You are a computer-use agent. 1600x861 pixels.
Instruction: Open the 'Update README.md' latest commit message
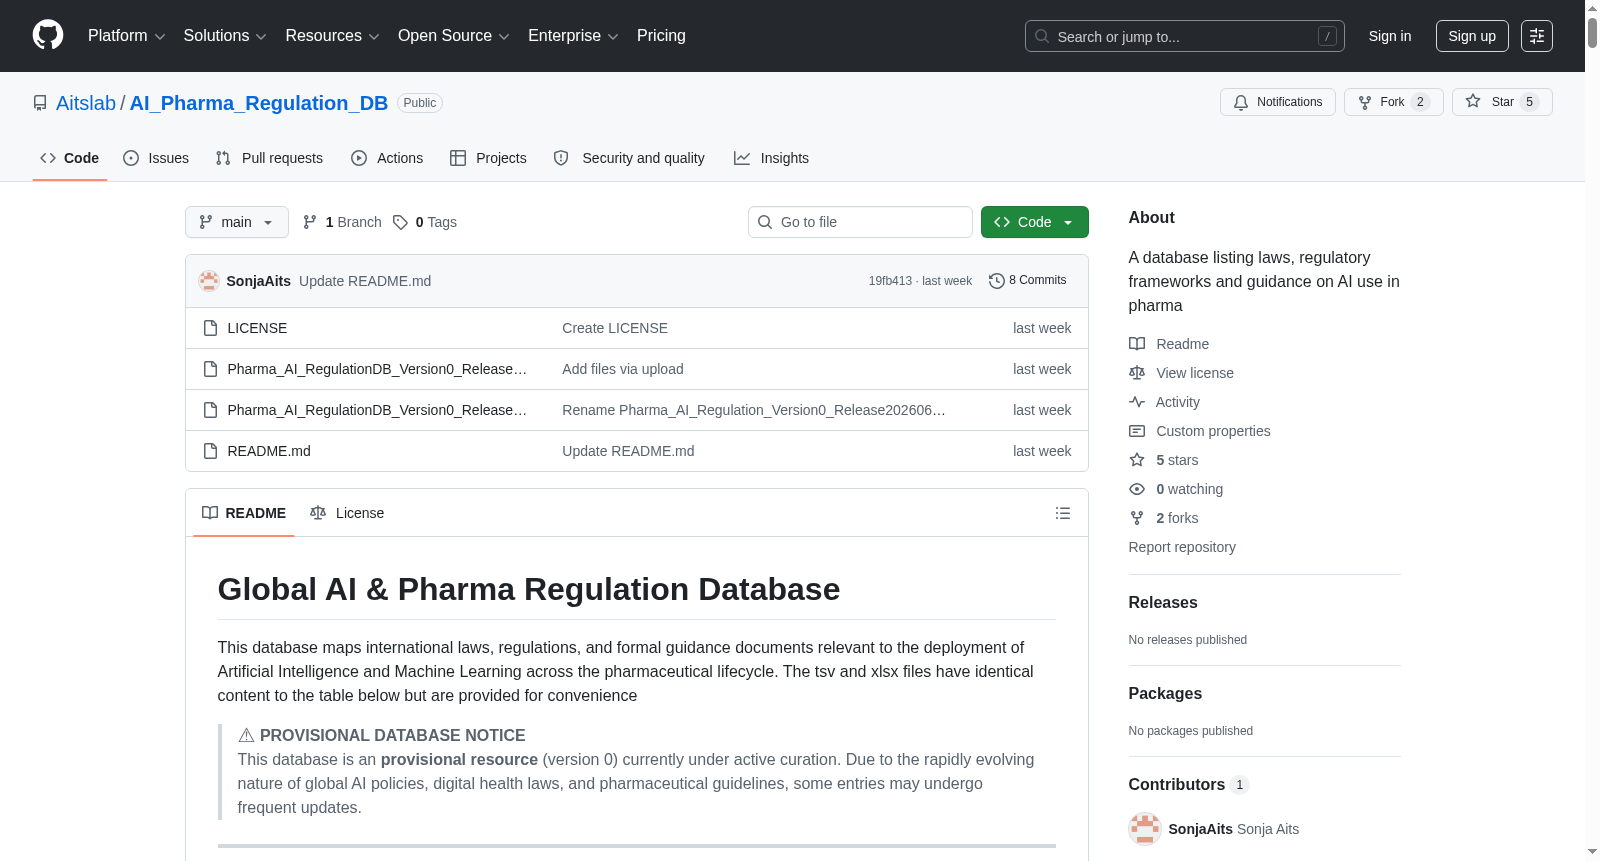coord(365,281)
